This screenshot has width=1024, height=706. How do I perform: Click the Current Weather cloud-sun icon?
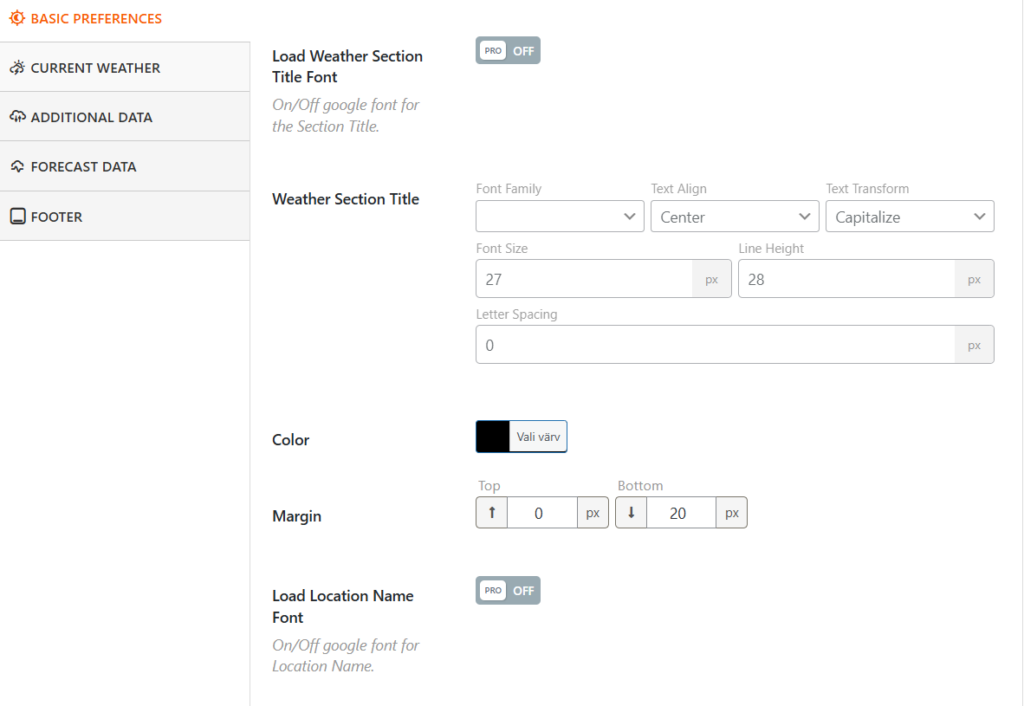pos(17,68)
